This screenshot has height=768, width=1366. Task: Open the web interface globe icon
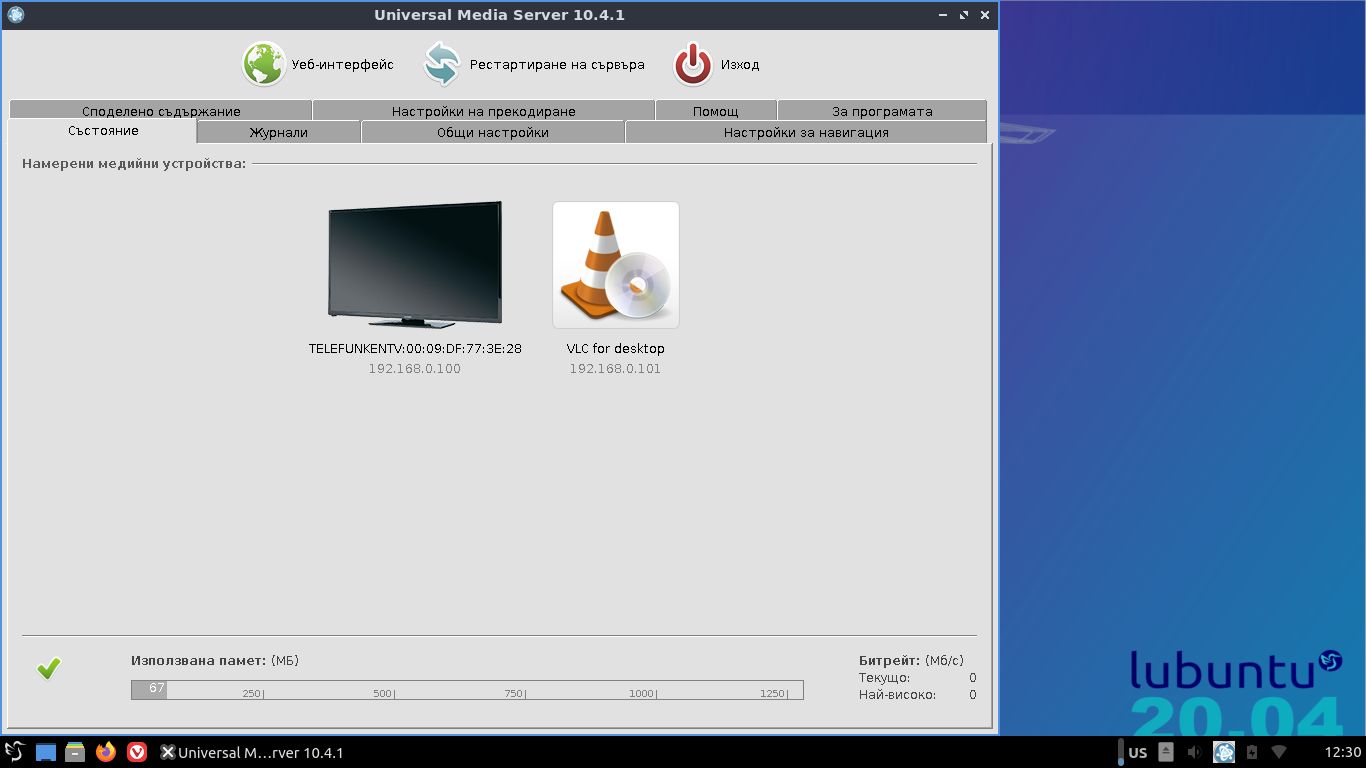click(264, 64)
